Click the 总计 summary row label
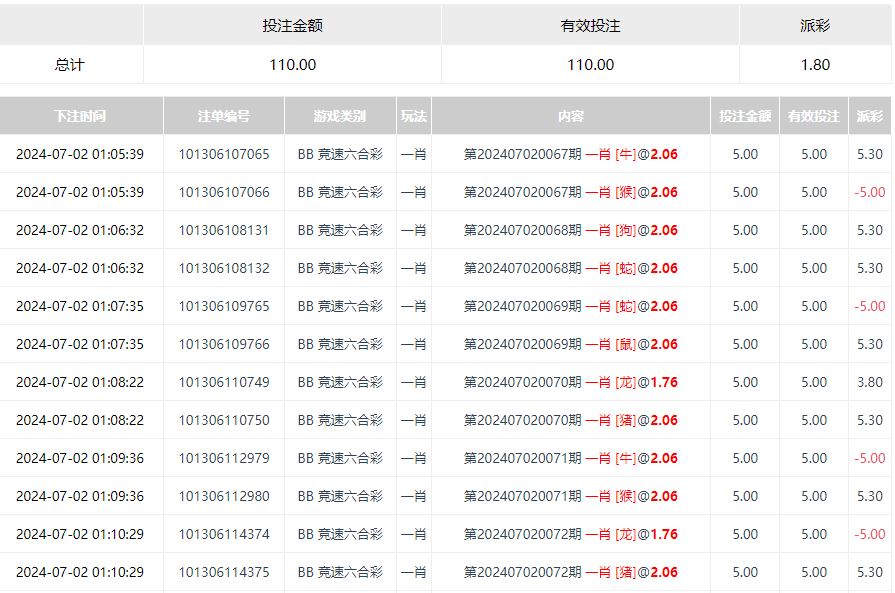The height and width of the screenshot is (593, 895). coord(70,64)
